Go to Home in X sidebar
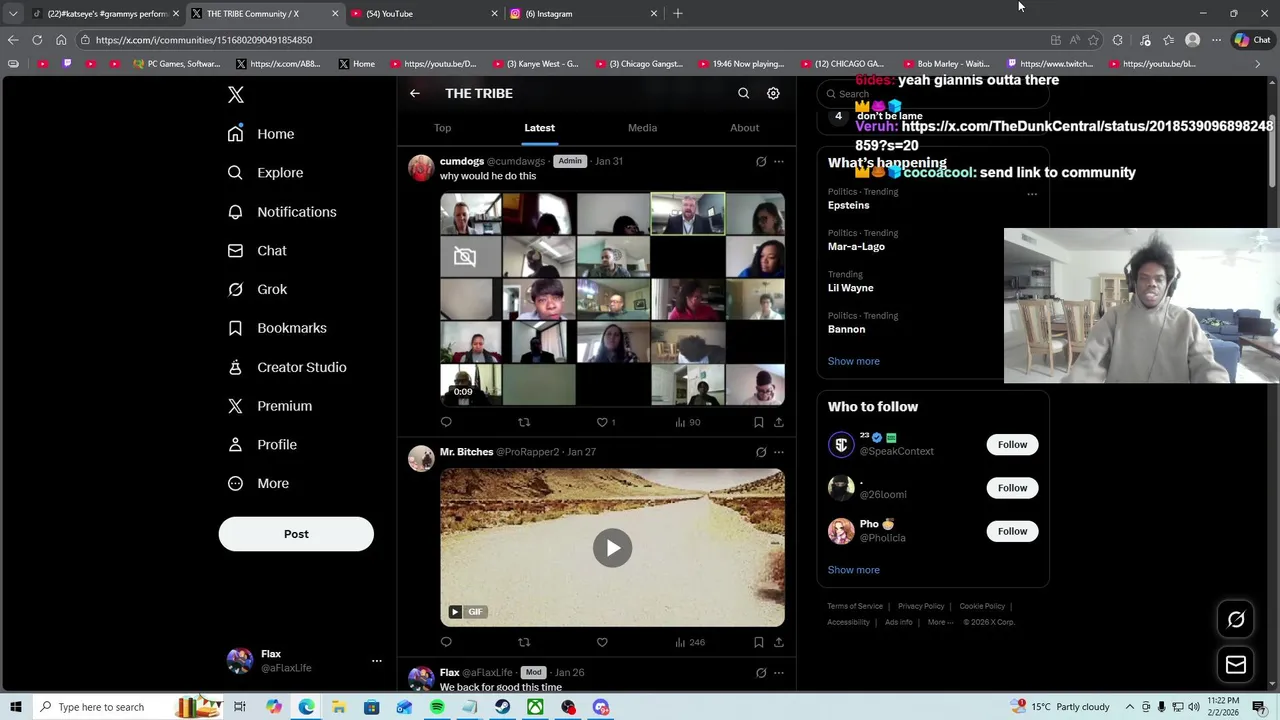The image size is (1280, 720). [x=262, y=134]
